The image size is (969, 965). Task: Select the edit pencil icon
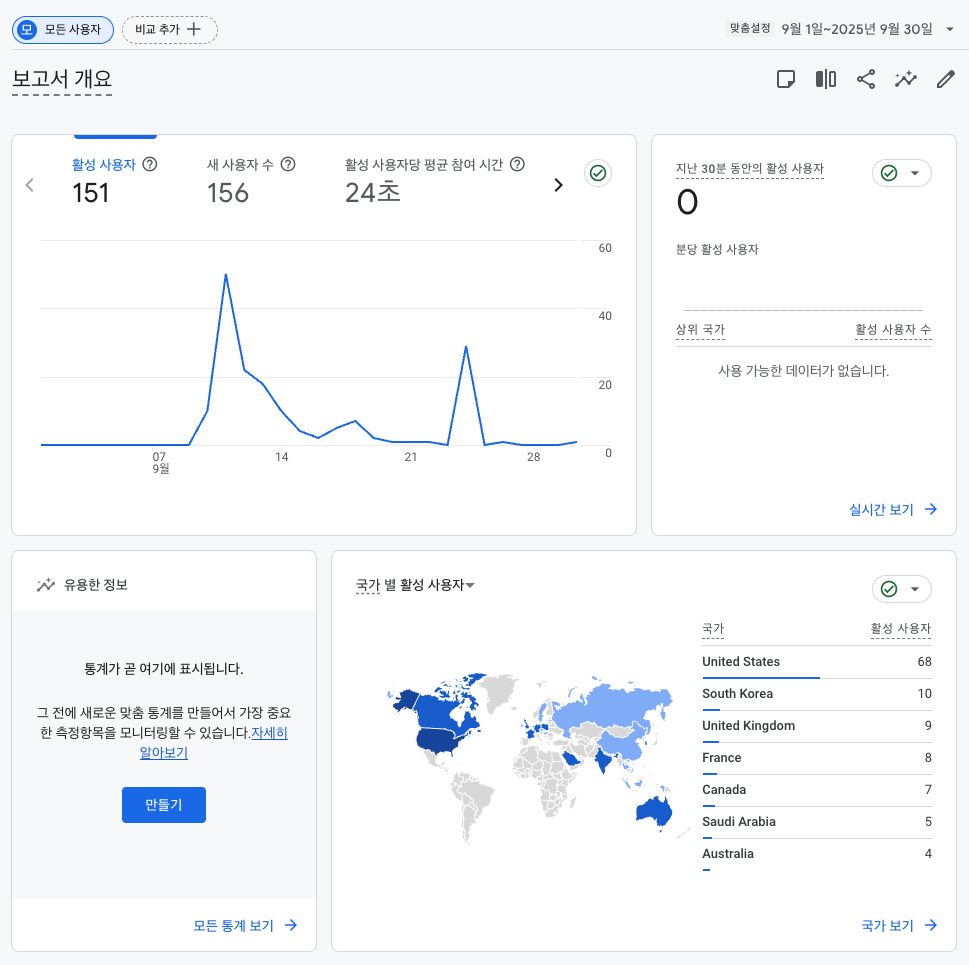tap(944, 78)
